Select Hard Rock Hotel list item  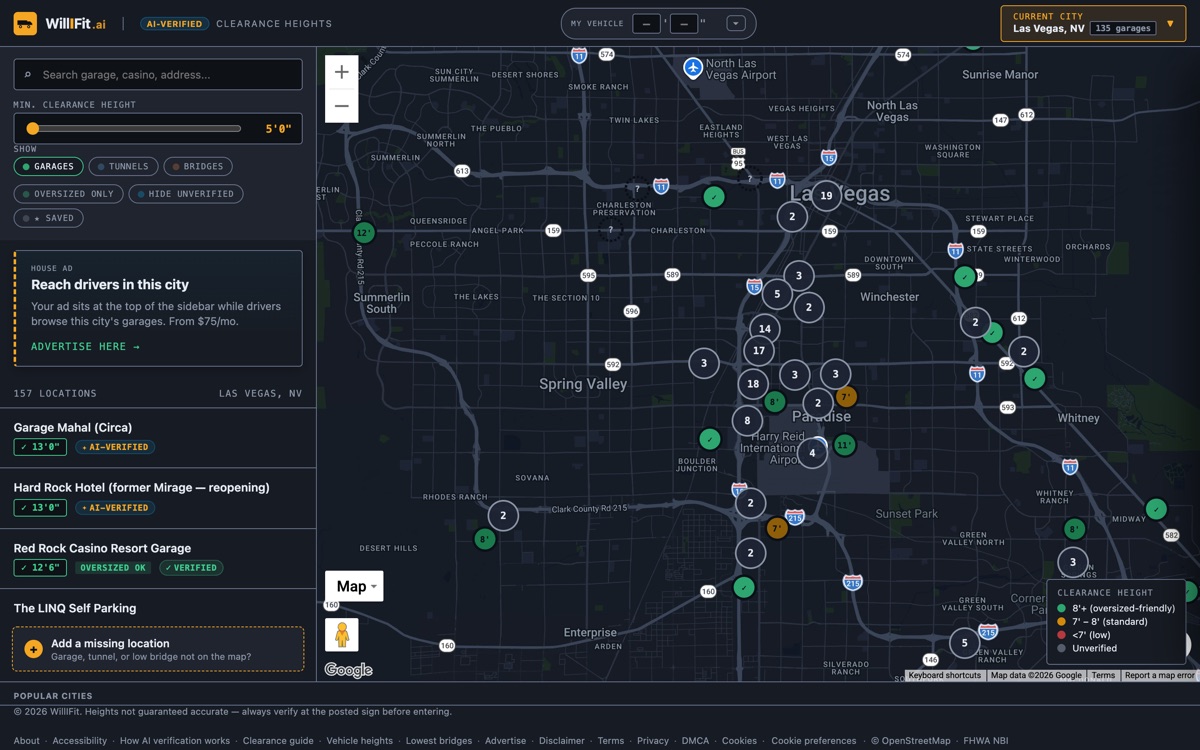click(x=158, y=498)
